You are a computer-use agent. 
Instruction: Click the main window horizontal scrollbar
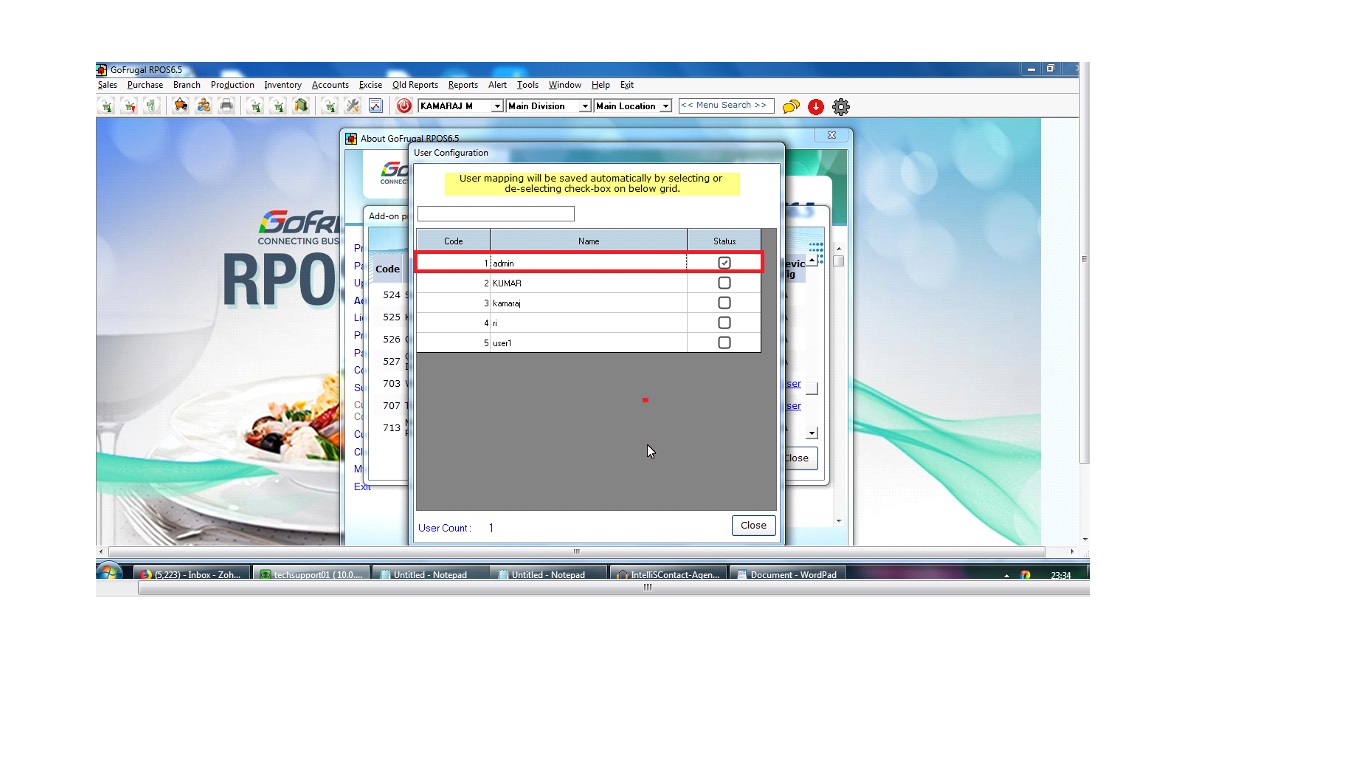pyautogui.click(x=576, y=551)
